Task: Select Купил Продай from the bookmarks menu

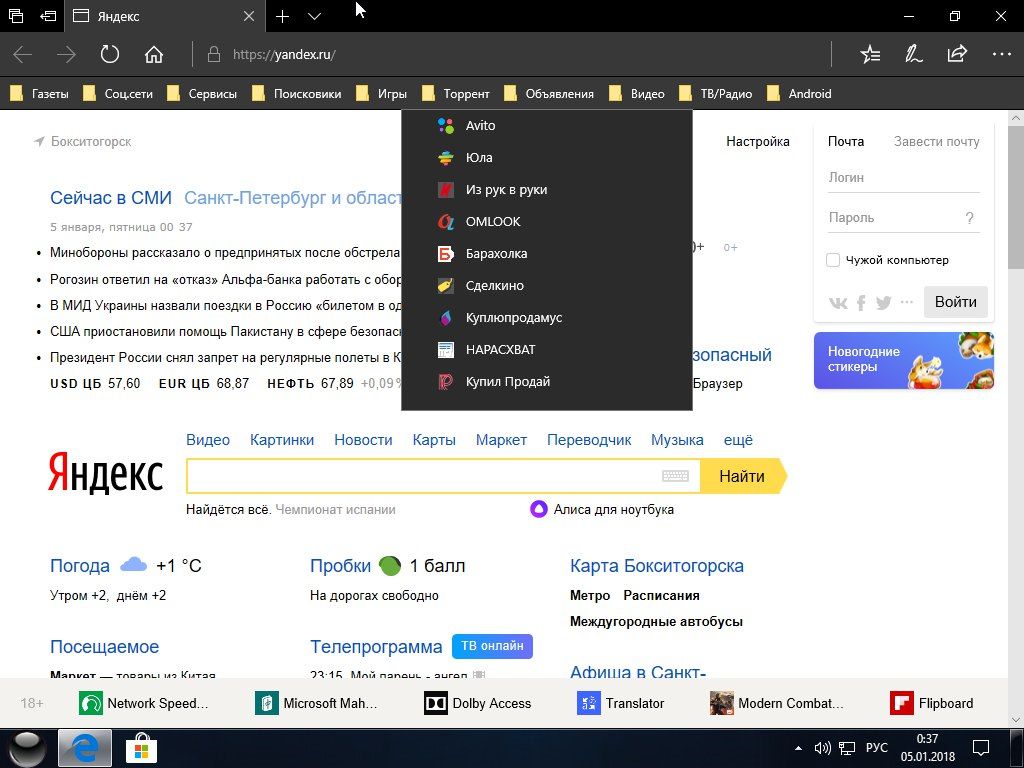Action: pos(547,381)
